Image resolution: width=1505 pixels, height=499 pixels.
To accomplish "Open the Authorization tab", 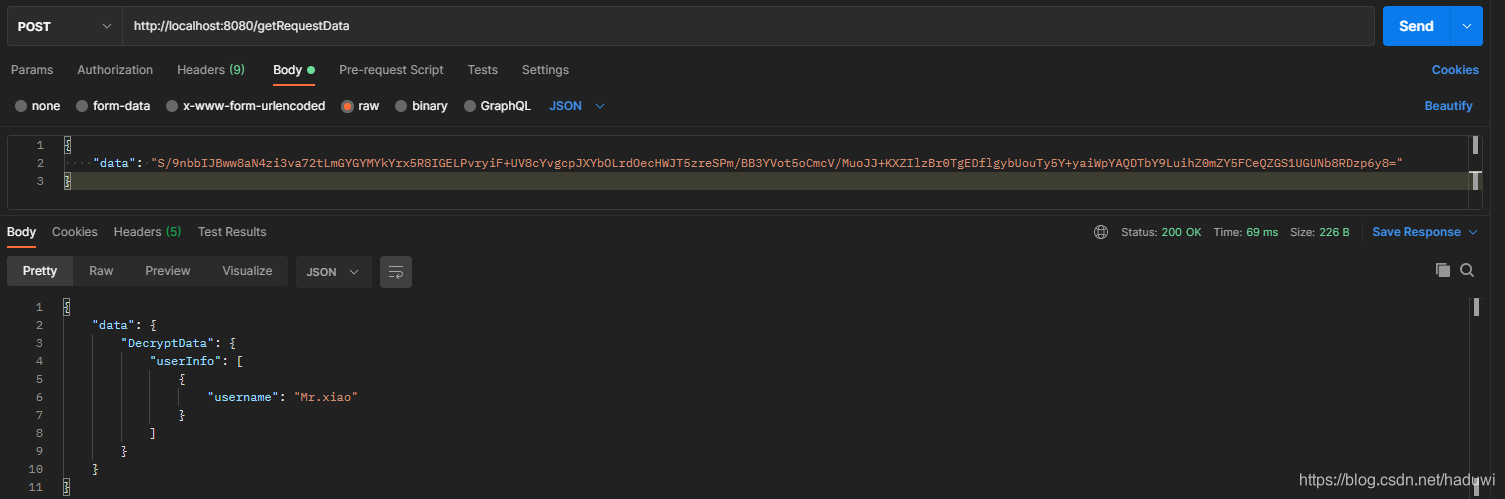I will (115, 70).
